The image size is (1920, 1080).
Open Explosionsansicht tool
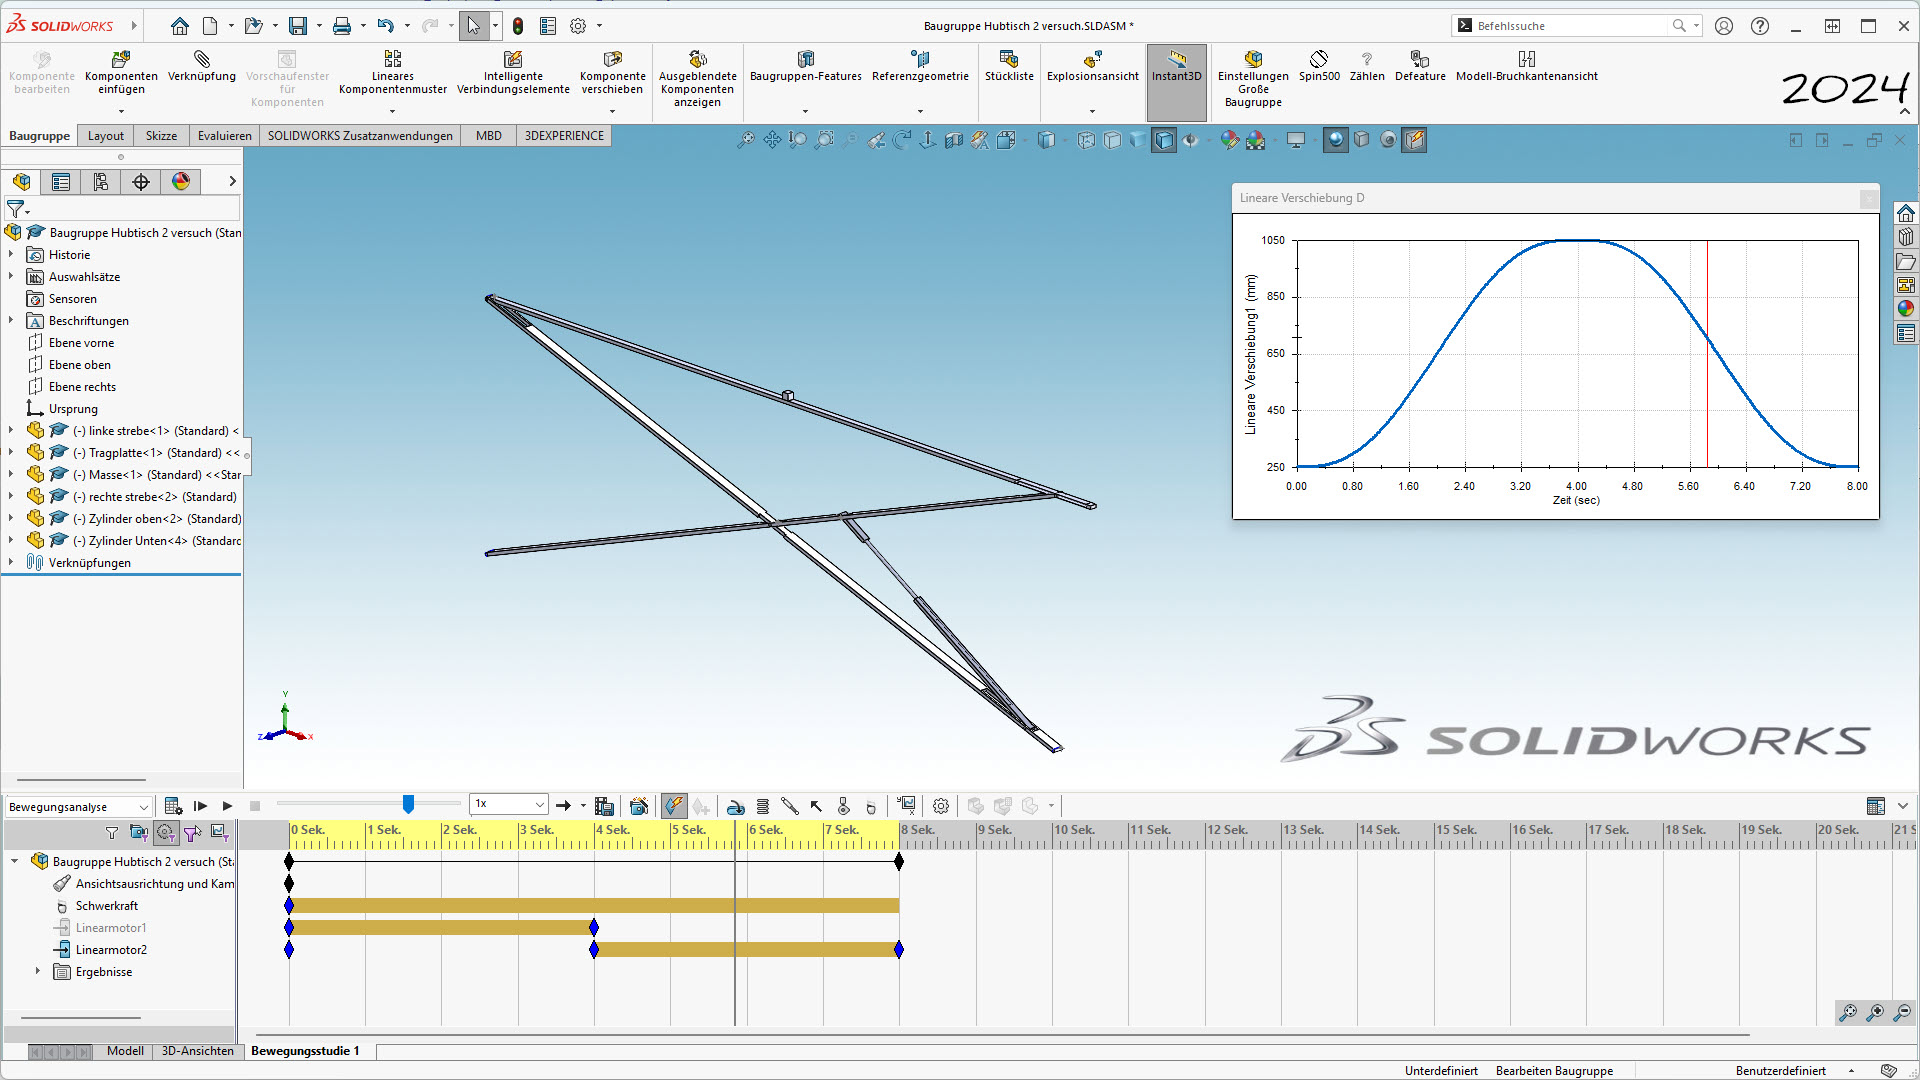pyautogui.click(x=1092, y=67)
